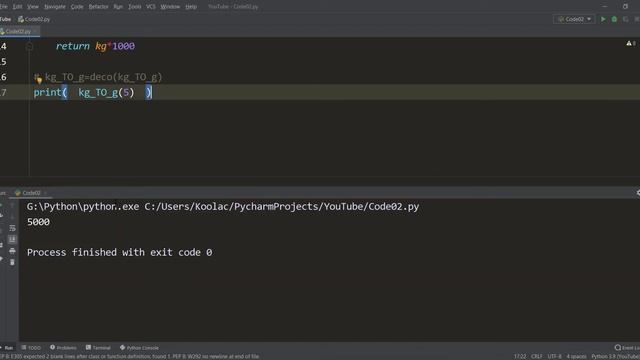Open the VCS menu

(x=151, y=7)
